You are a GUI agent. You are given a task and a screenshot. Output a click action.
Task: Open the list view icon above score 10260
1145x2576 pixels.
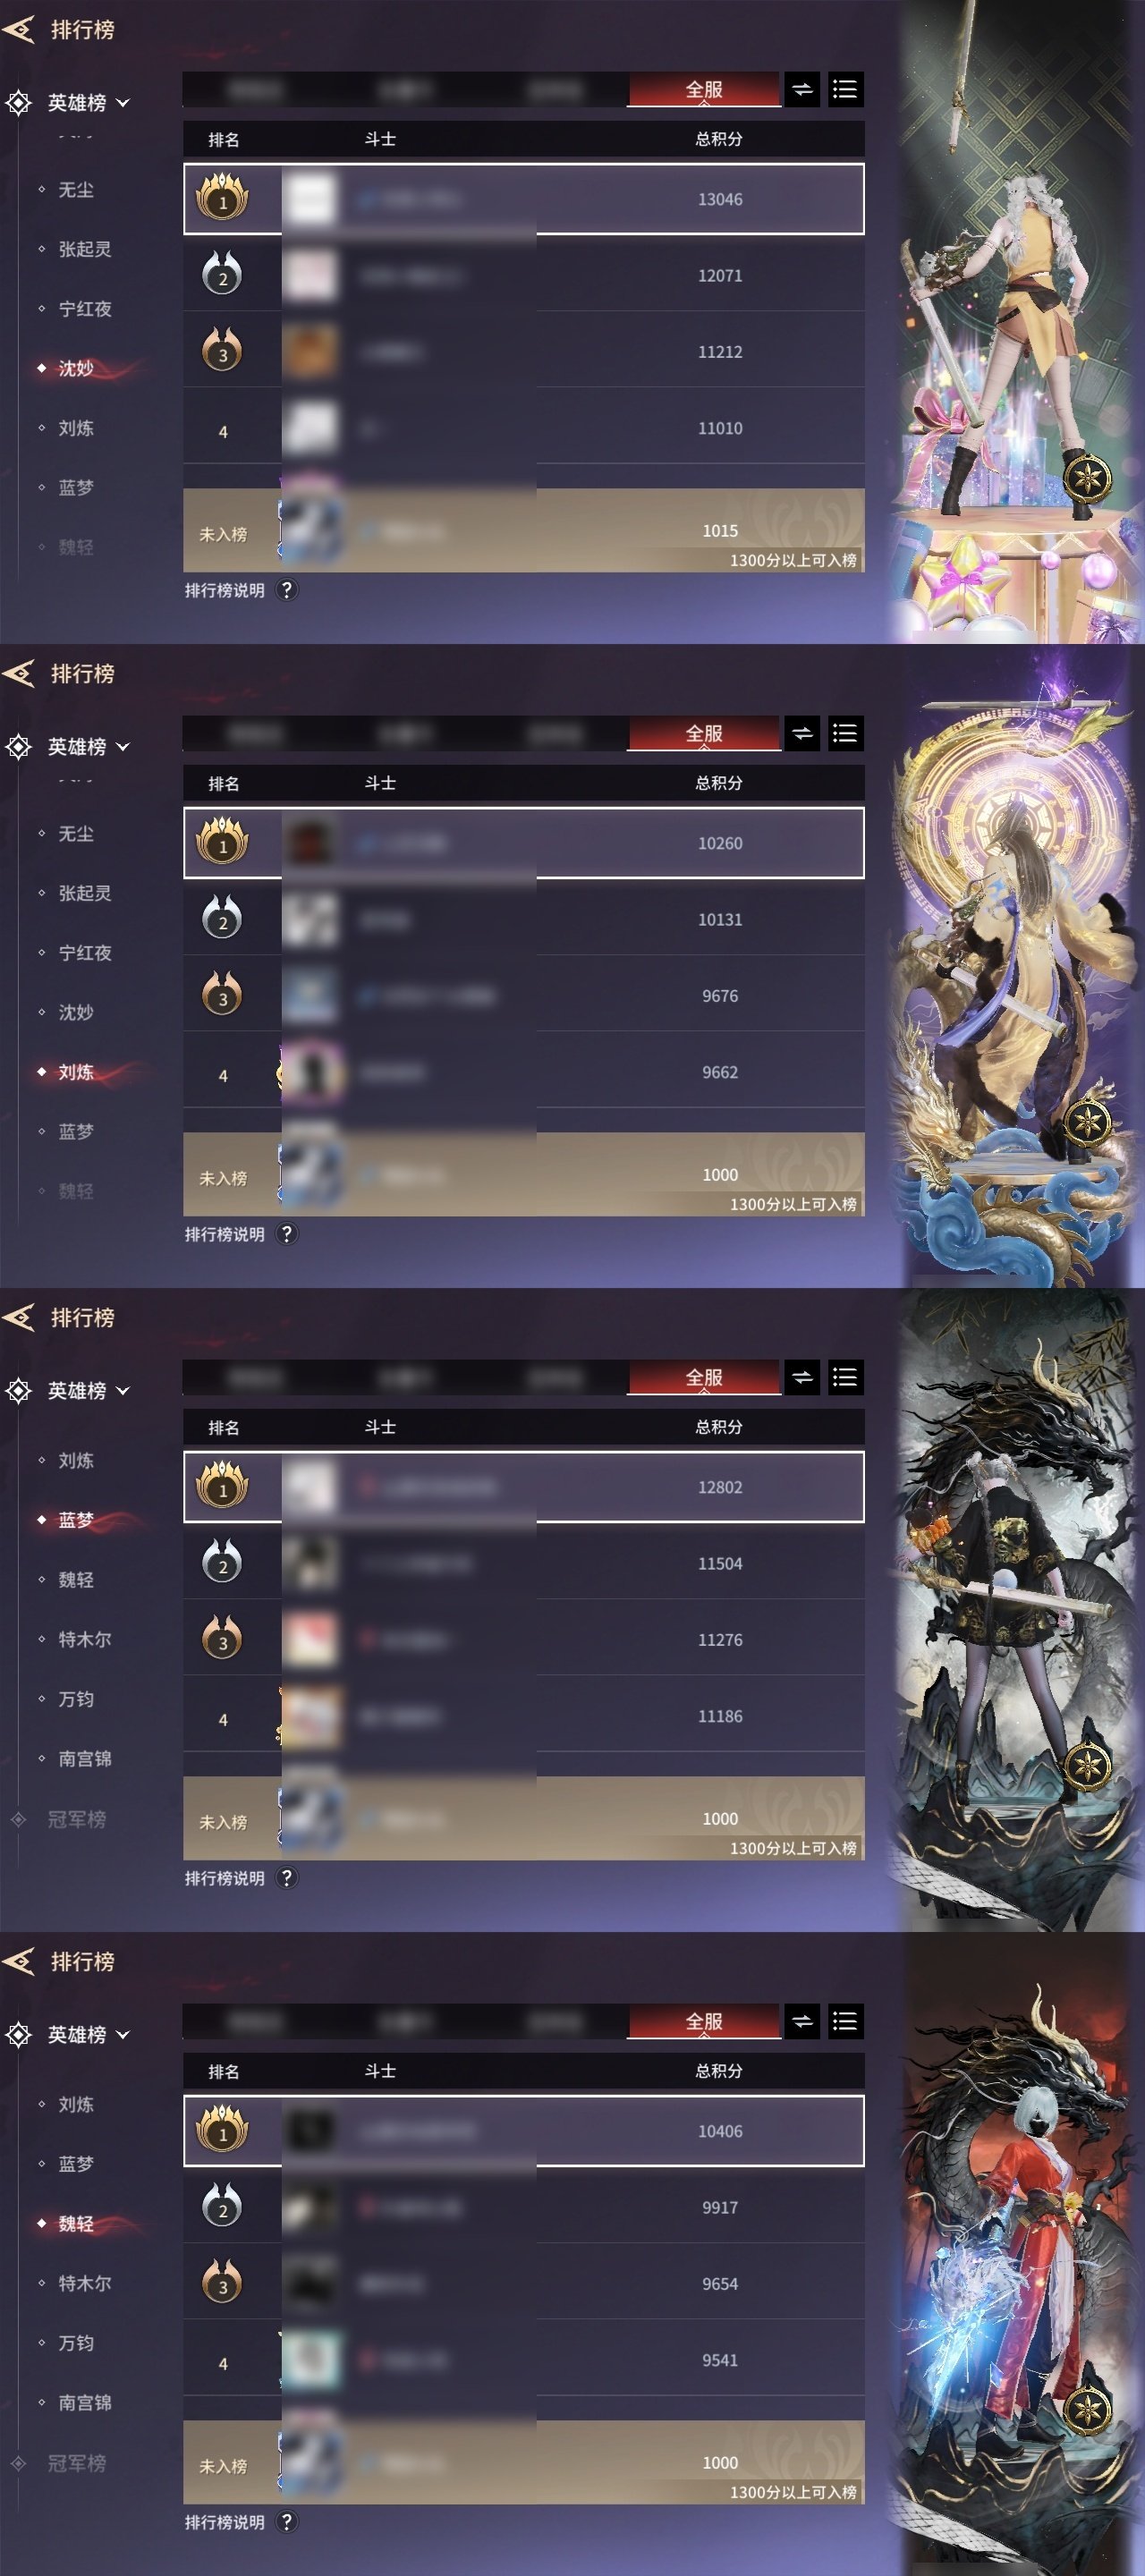point(845,734)
